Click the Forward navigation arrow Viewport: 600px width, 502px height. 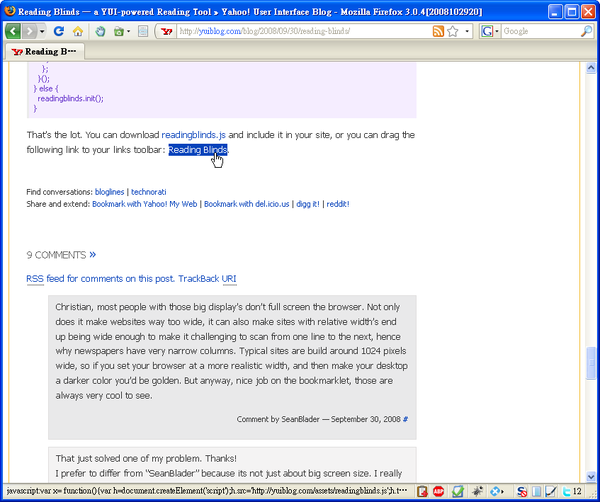pos(29,31)
